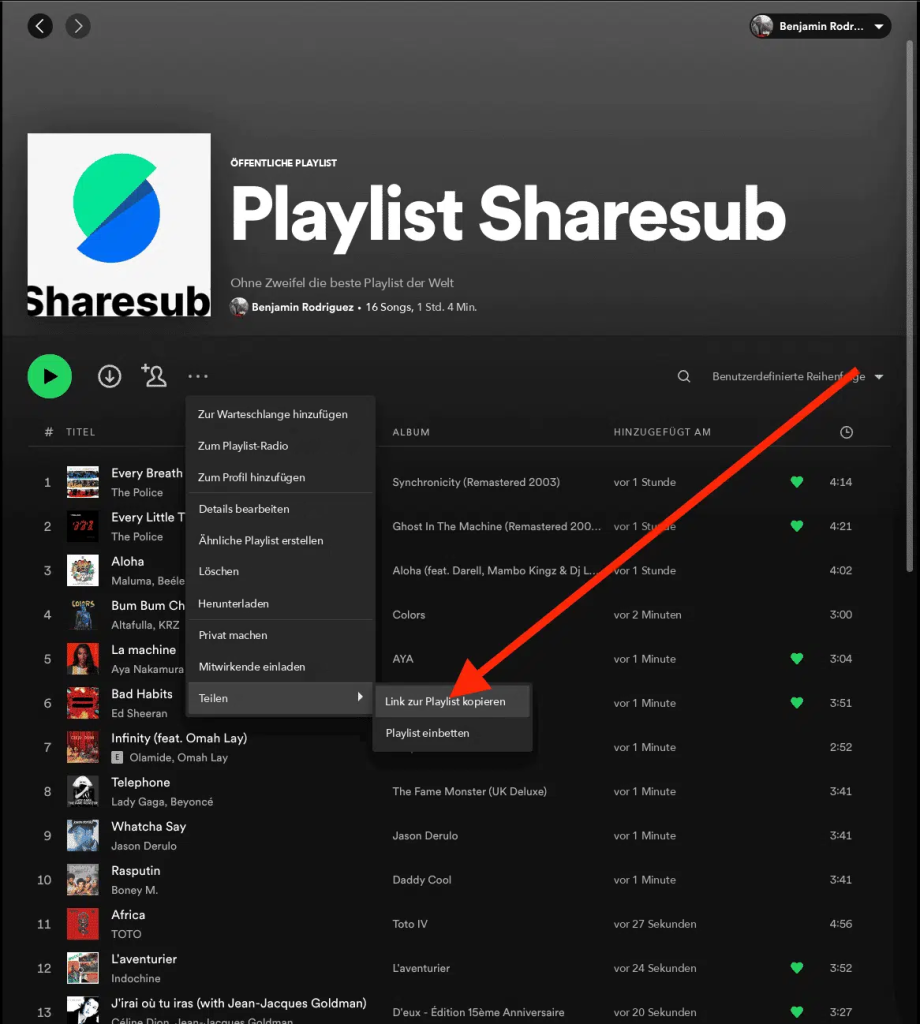Click the Colors album art for Bum Bum
920x1024 pixels.
click(x=83, y=615)
